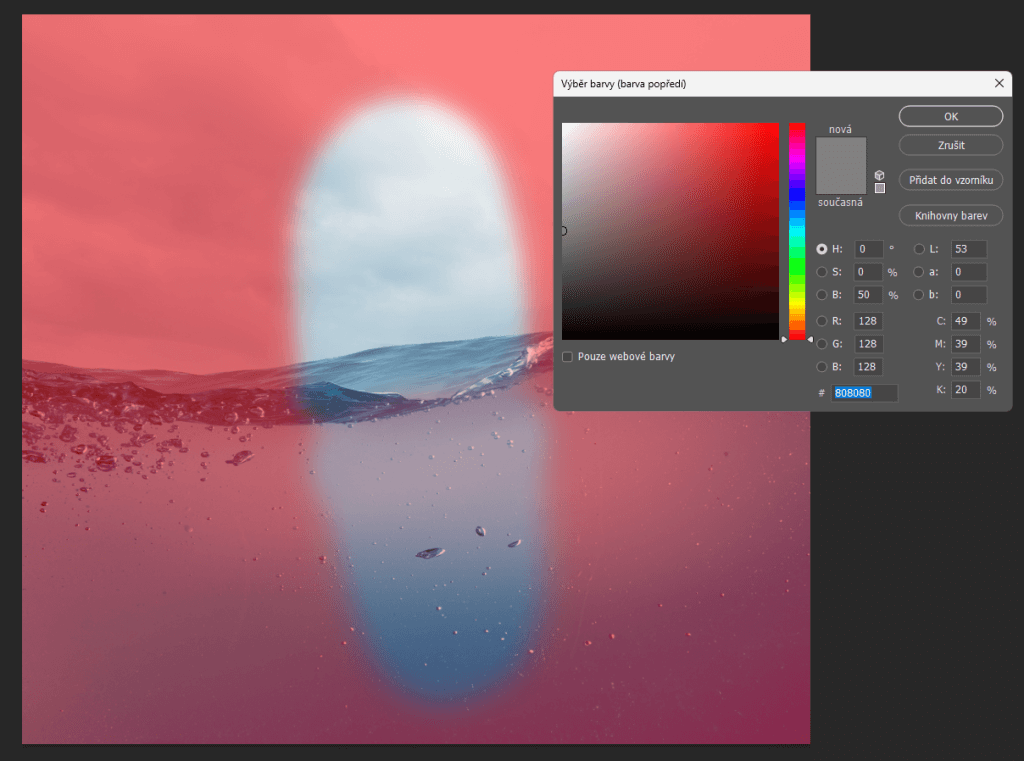The height and width of the screenshot is (761, 1024).
Task: Select the L lightness radio button
Action: (x=920, y=249)
